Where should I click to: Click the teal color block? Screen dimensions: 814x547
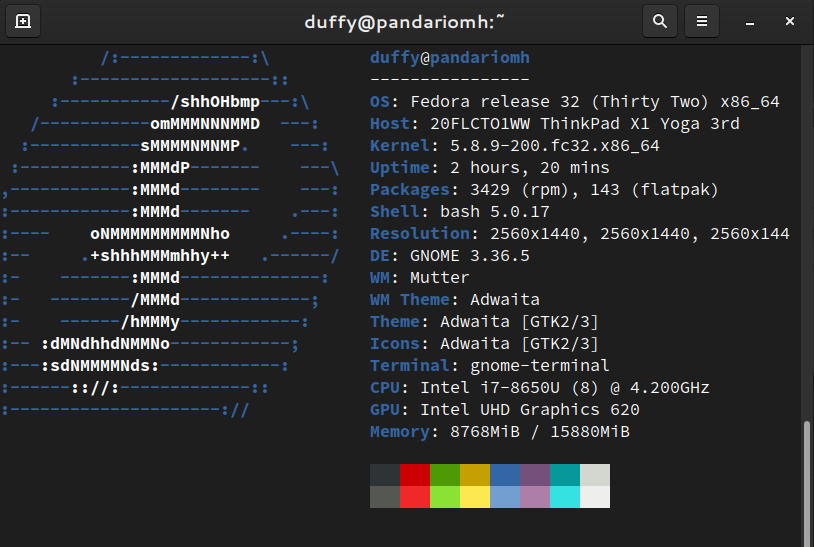[x=565, y=475]
